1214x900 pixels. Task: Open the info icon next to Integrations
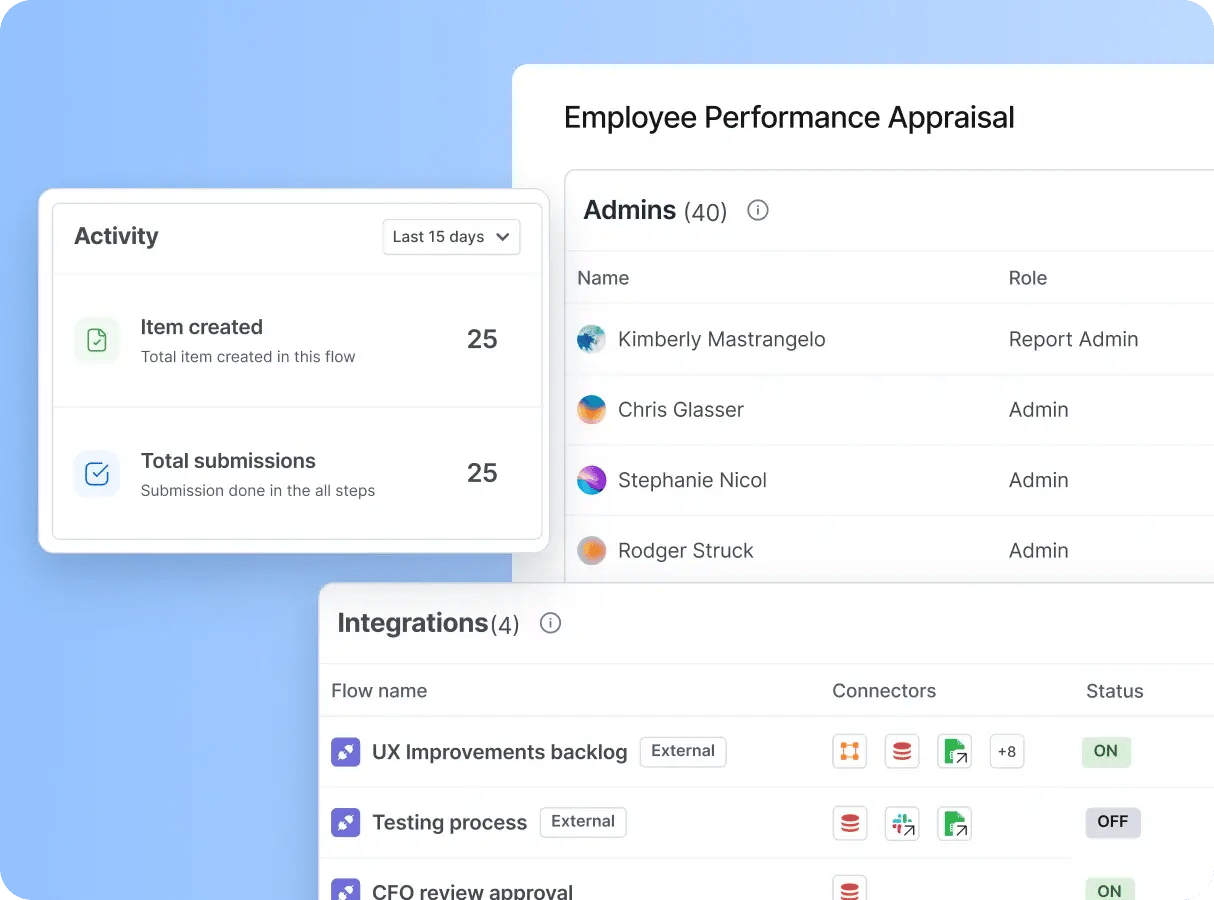click(550, 623)
